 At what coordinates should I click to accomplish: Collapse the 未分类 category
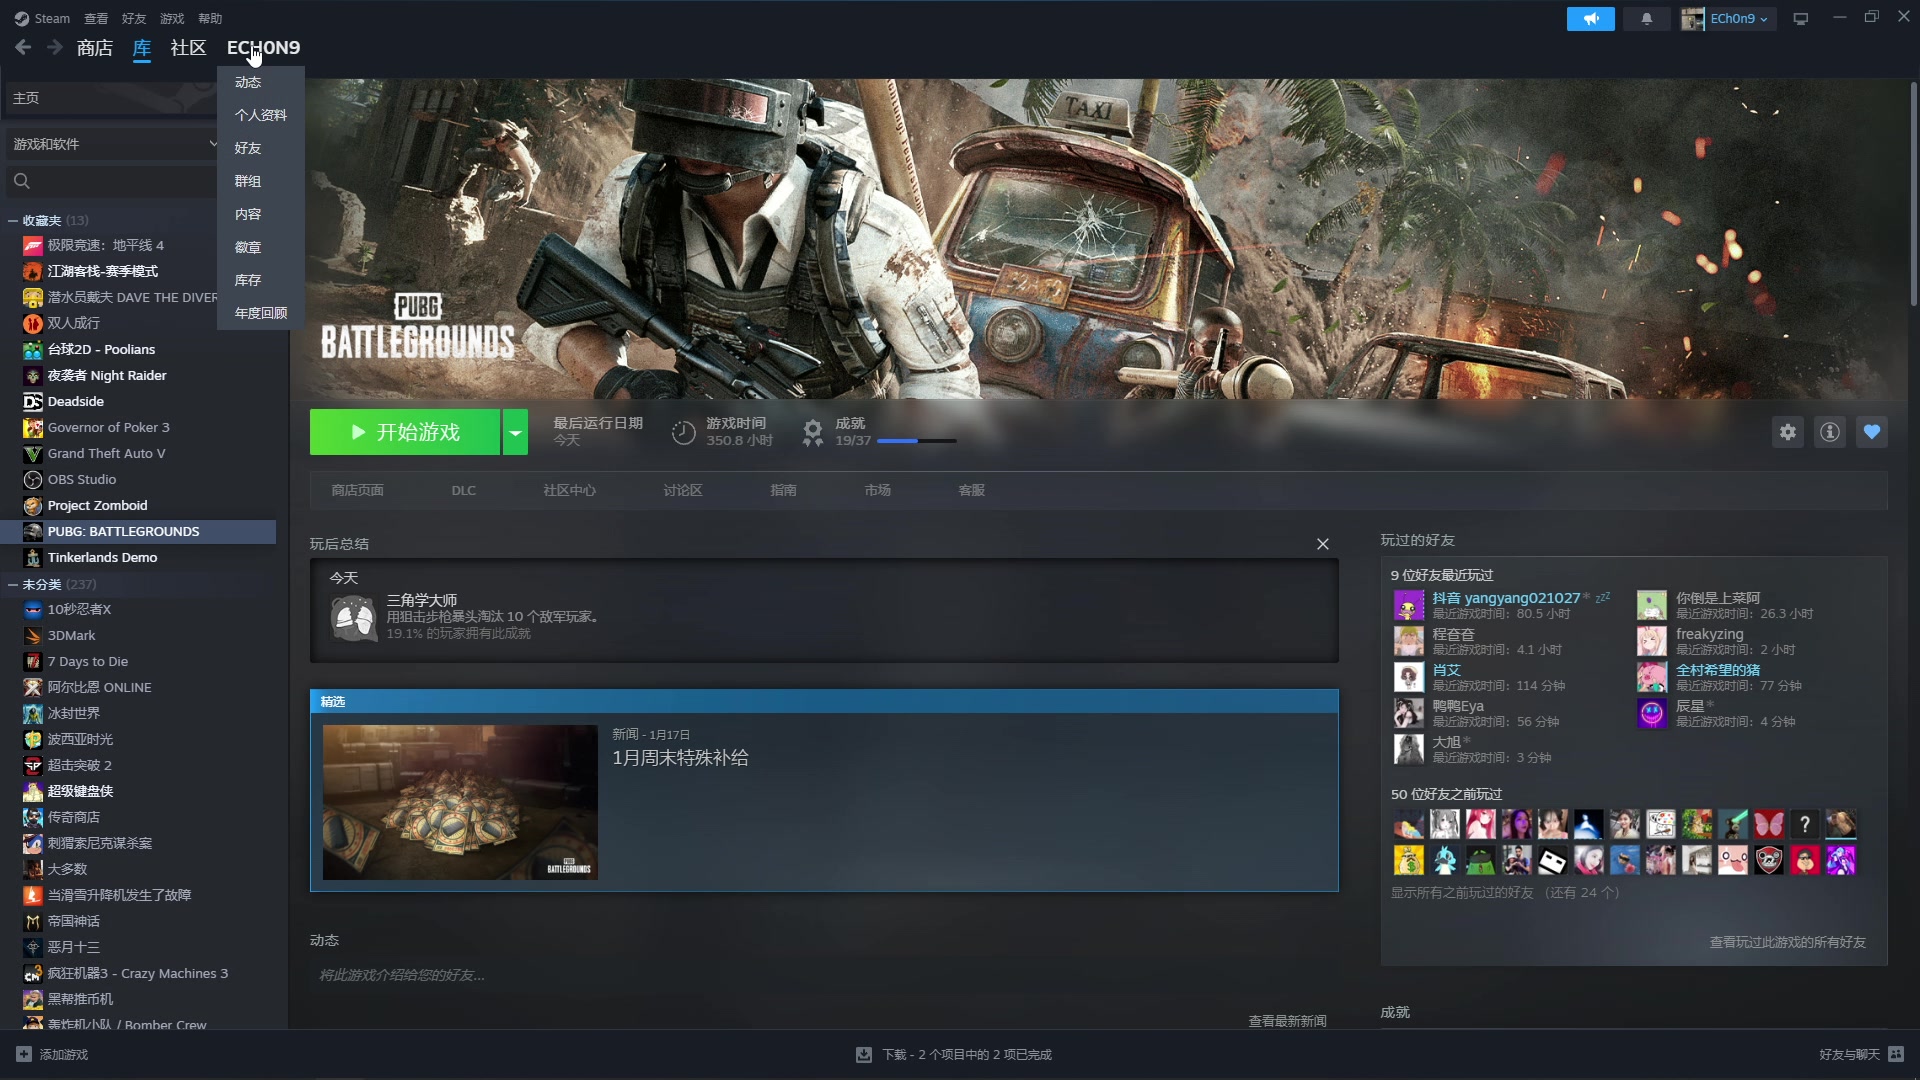[x=13, y=584]
